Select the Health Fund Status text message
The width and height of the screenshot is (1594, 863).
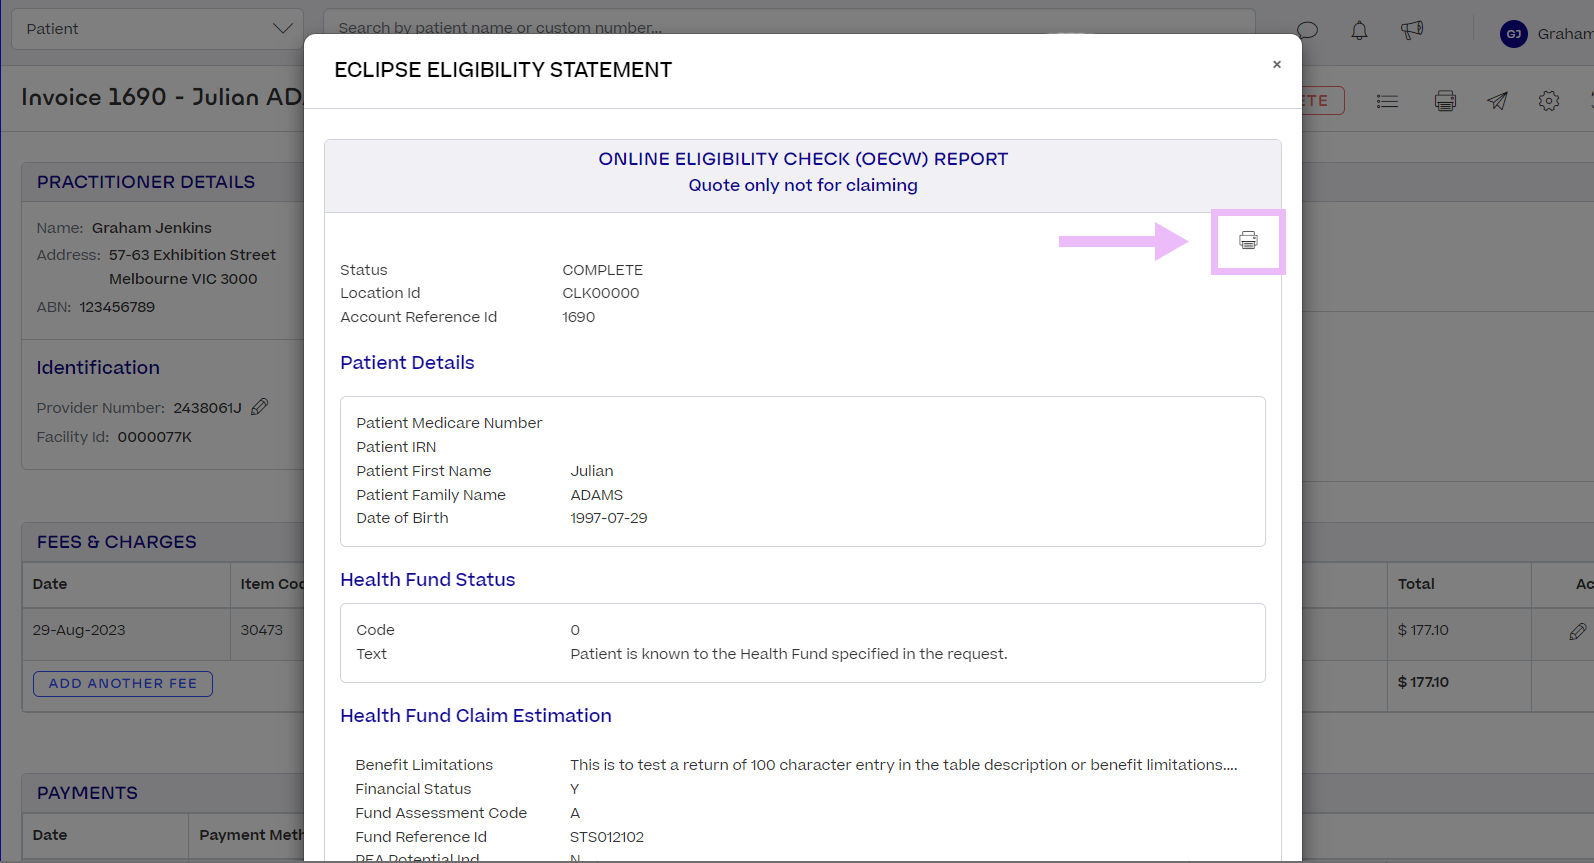pyautogui.click(x=789, y=654)
